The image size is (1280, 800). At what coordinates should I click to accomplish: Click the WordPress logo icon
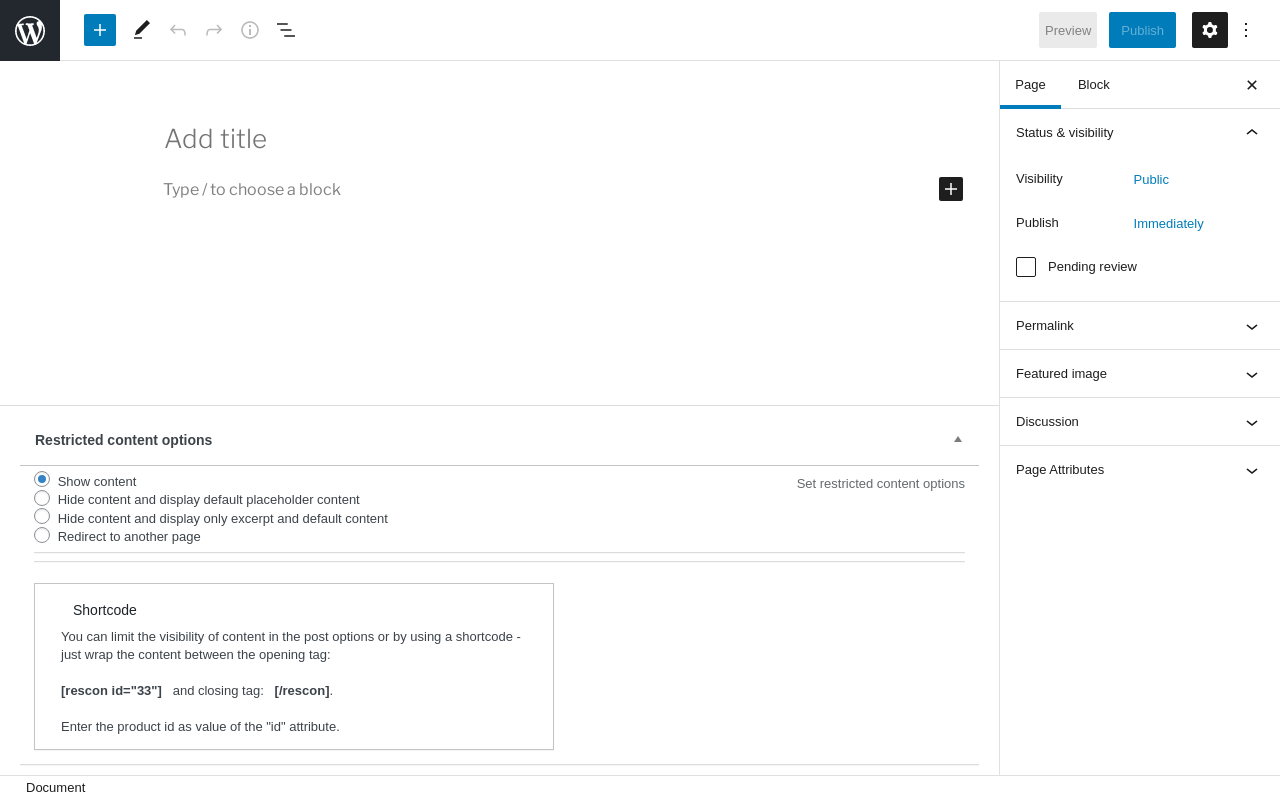[30, 30]
